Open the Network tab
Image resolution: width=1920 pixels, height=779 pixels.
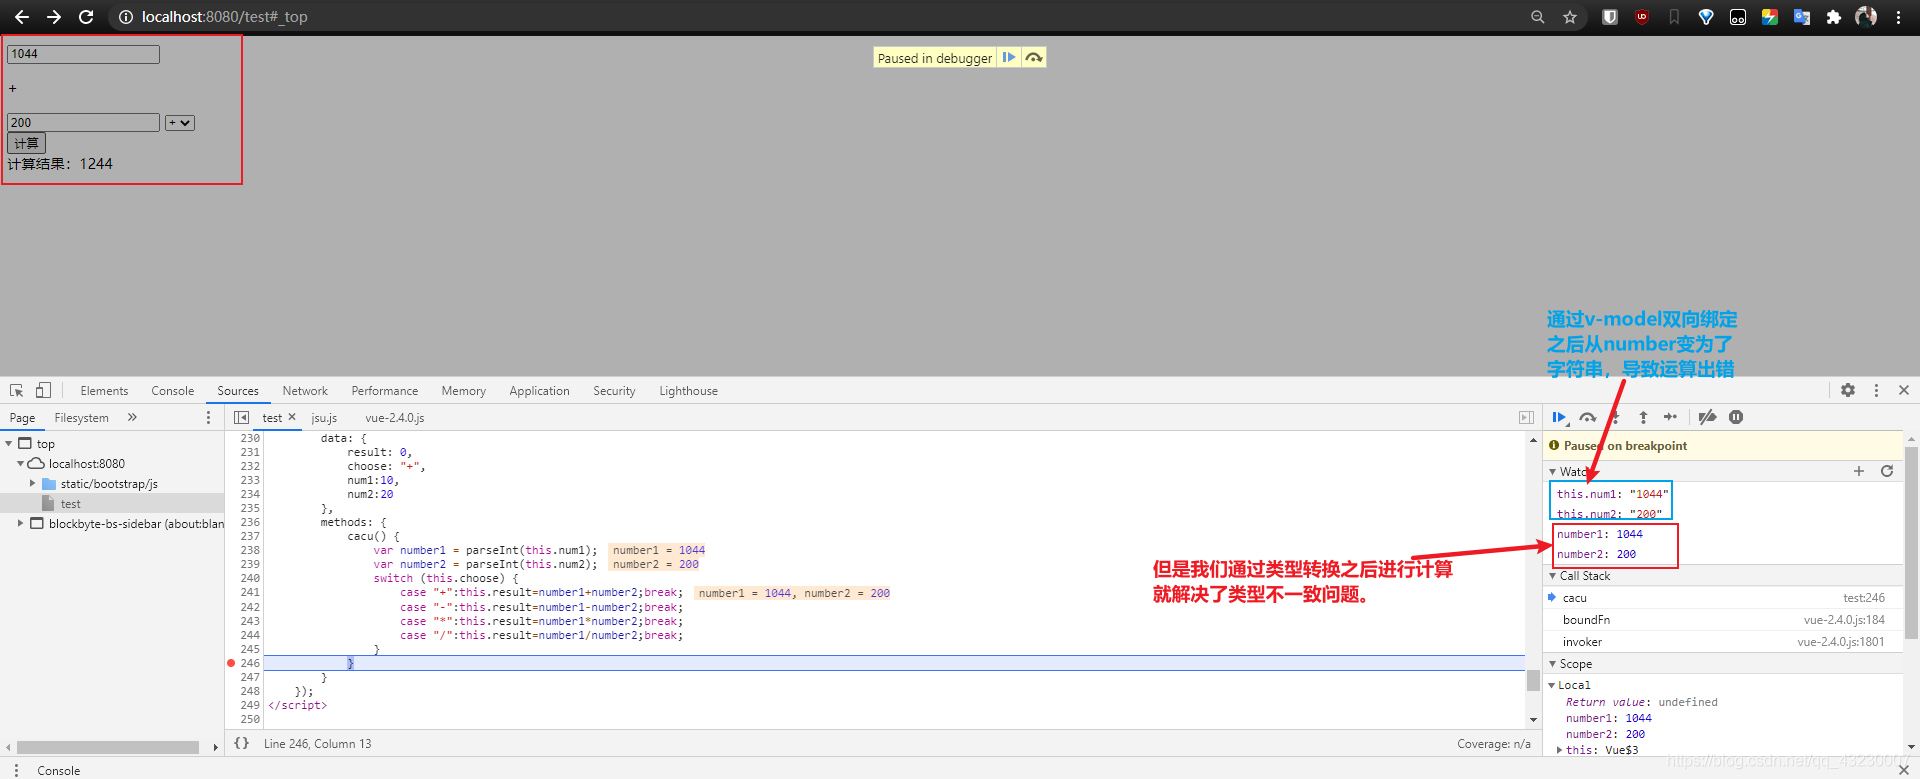point(305,391)
